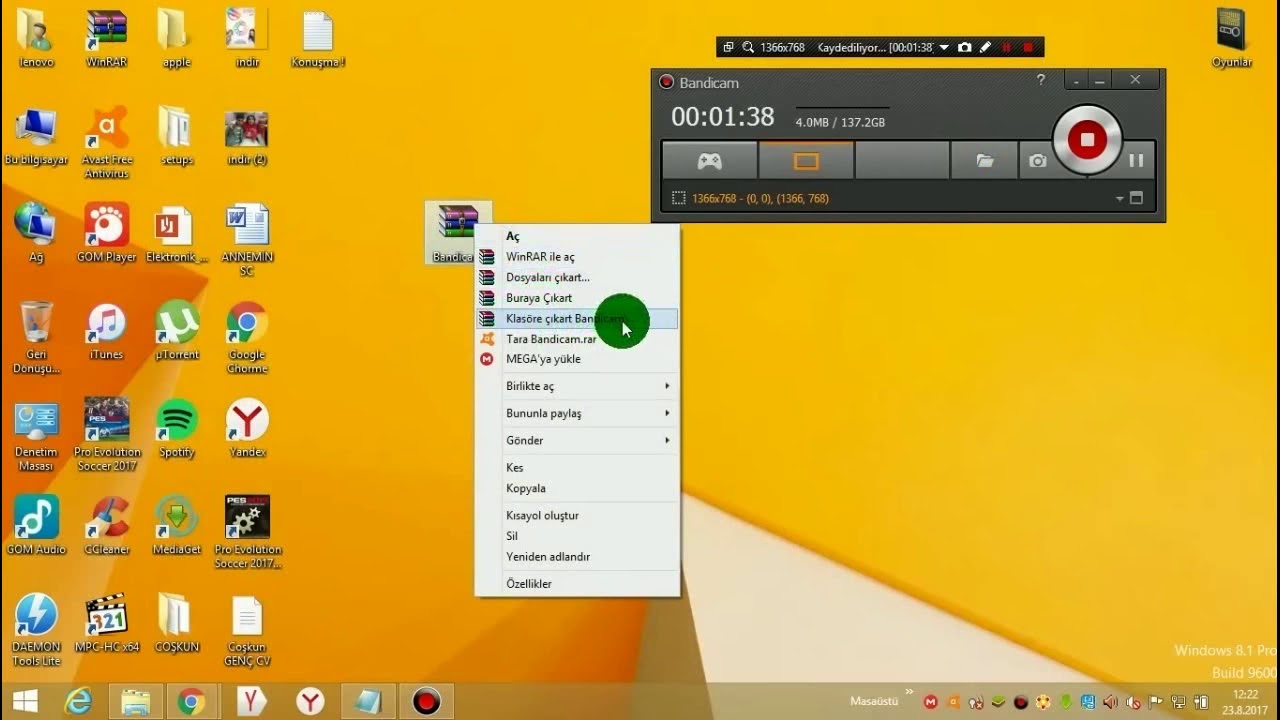This screenshot has height=720, width=1280.
Task: Click dashed rectangle selection icon in Bandicam
Action: tap(678, 198)
